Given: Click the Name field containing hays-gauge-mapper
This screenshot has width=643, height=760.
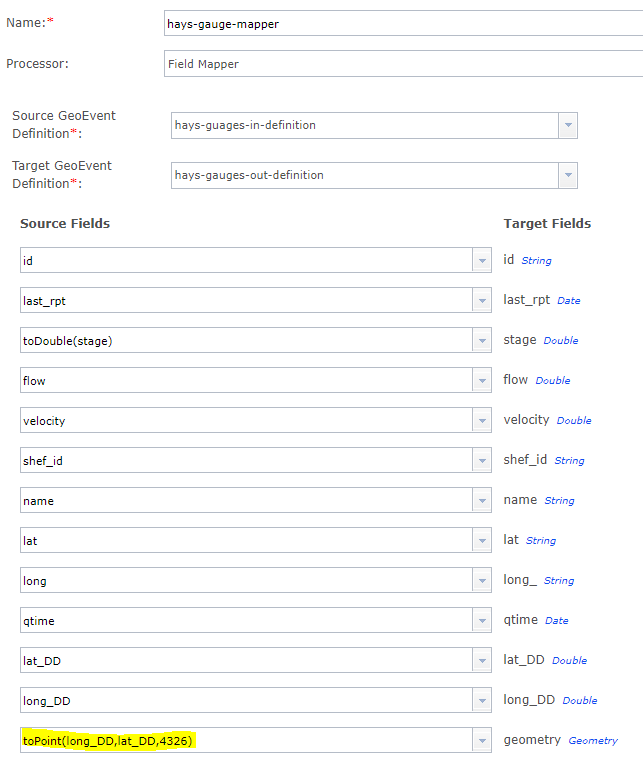Looking at the screenshot, I should tap(400, 24).
